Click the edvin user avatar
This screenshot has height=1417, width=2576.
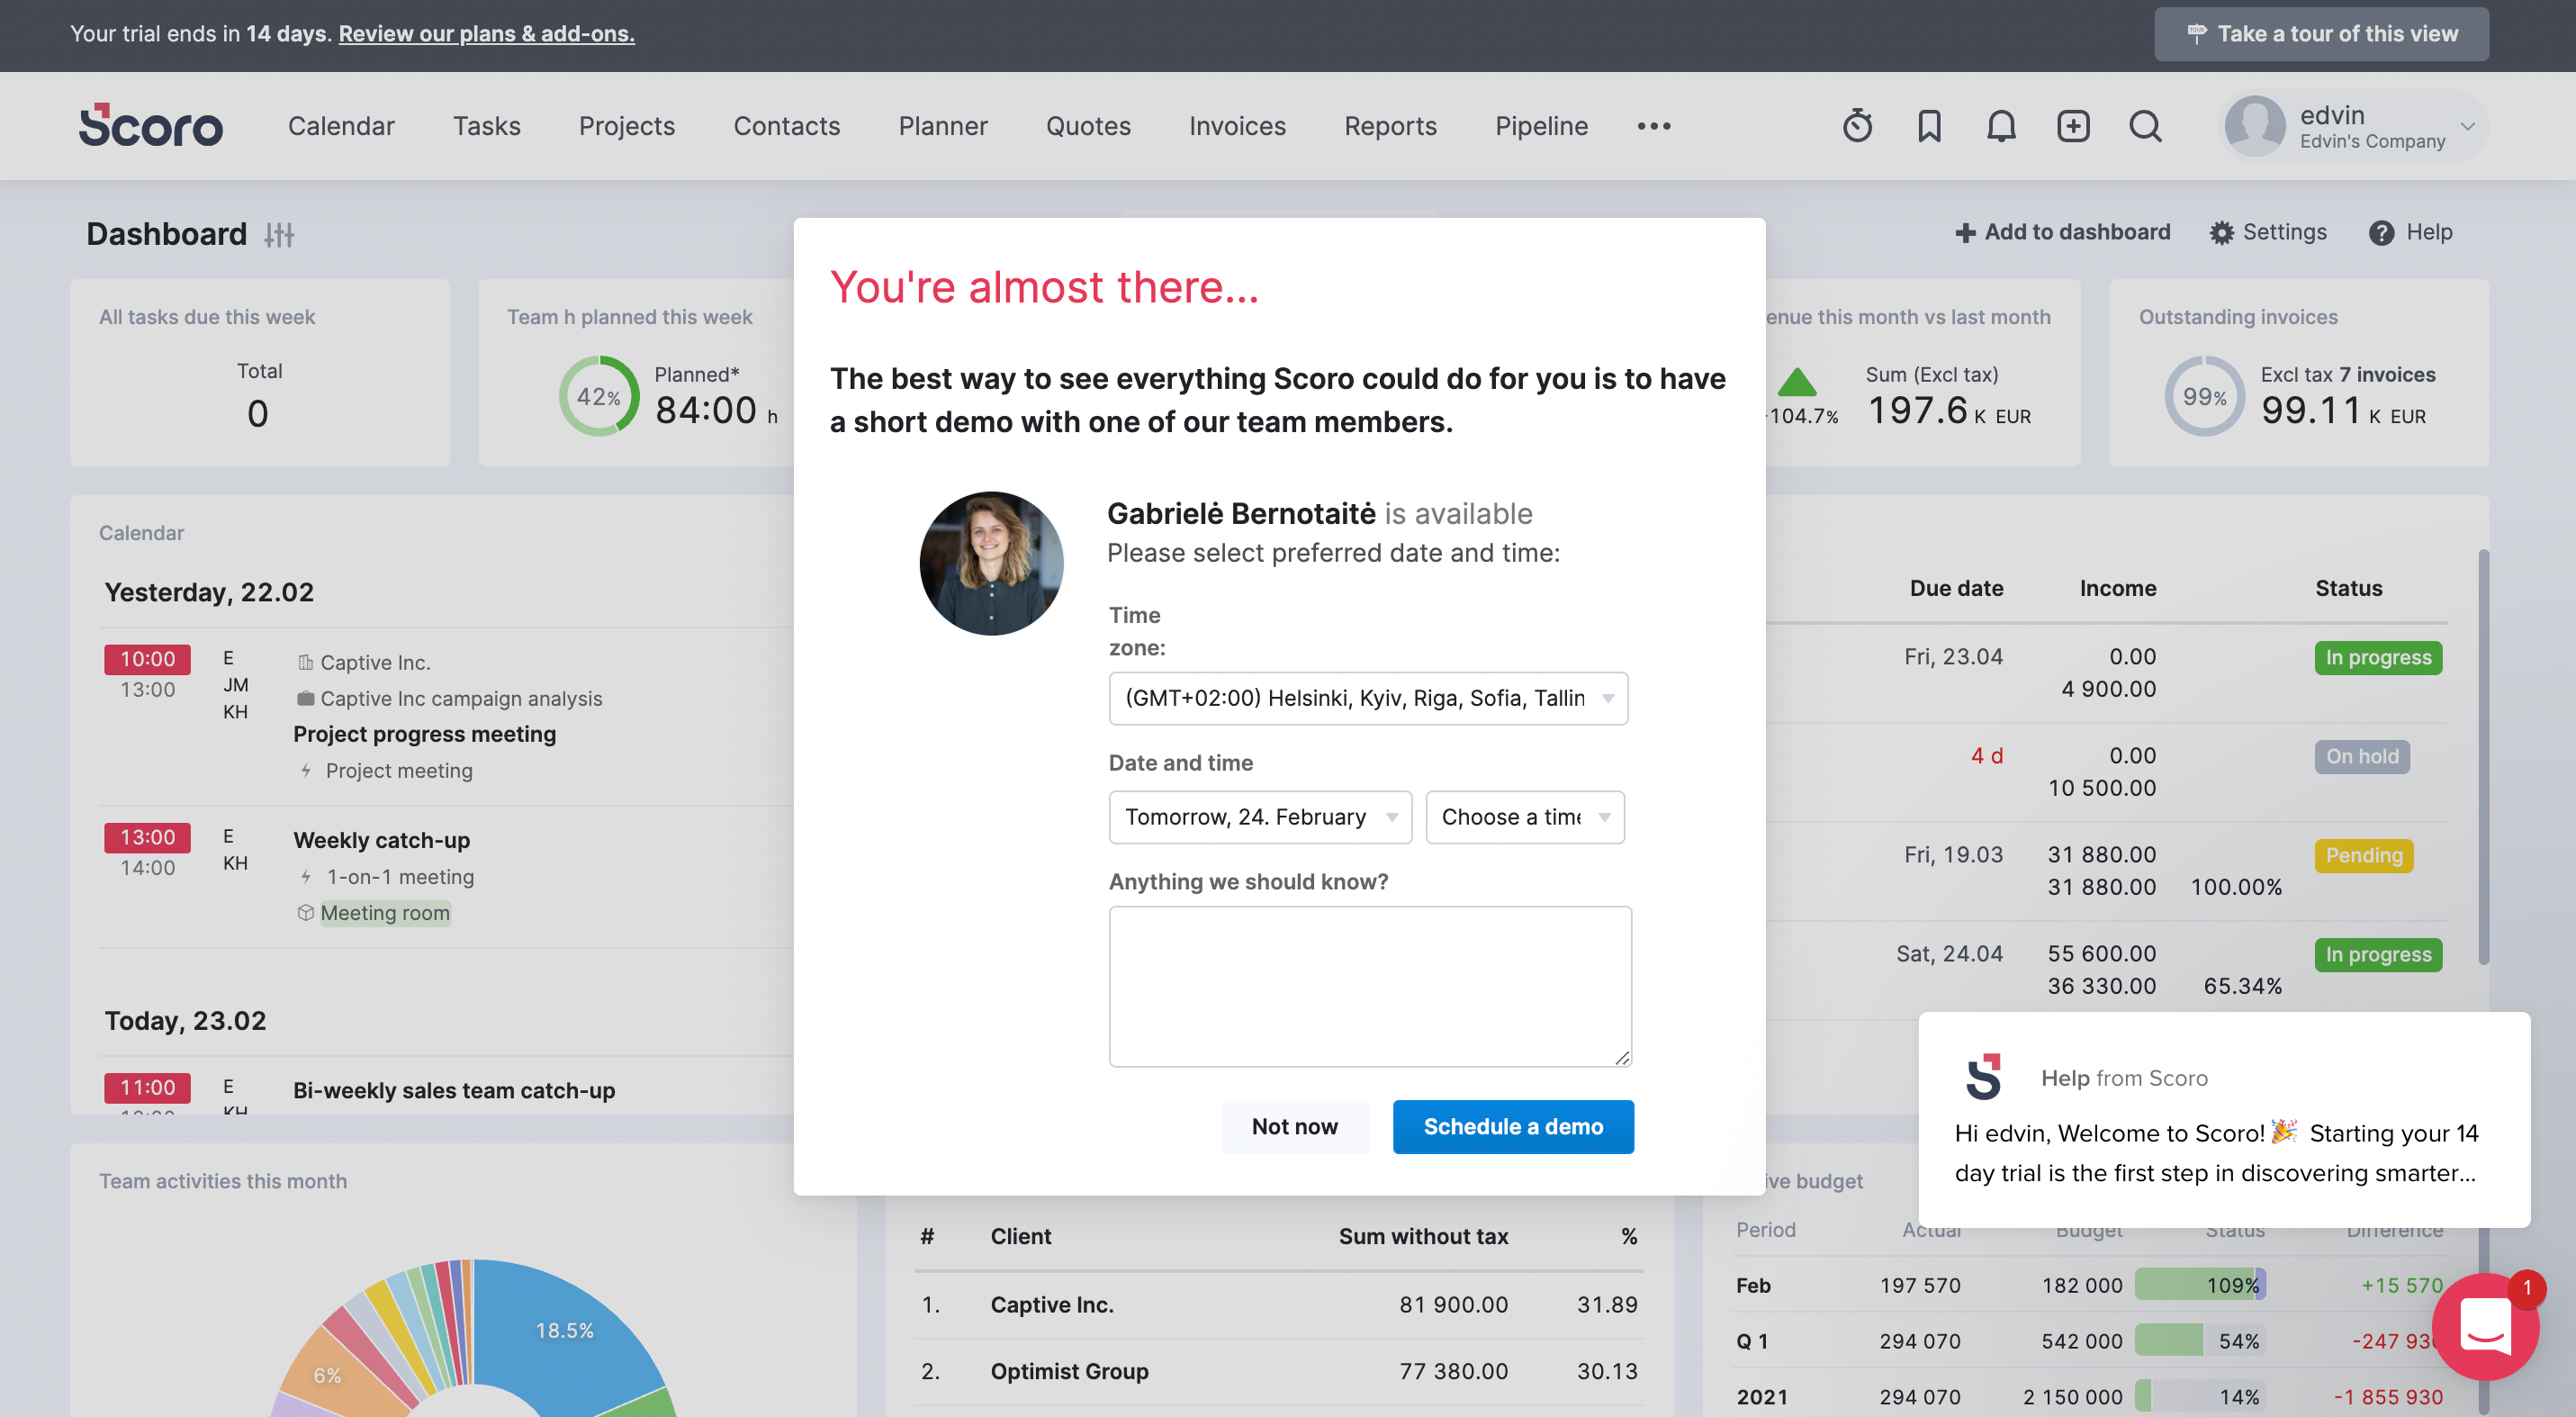(x=2254, y=126)
